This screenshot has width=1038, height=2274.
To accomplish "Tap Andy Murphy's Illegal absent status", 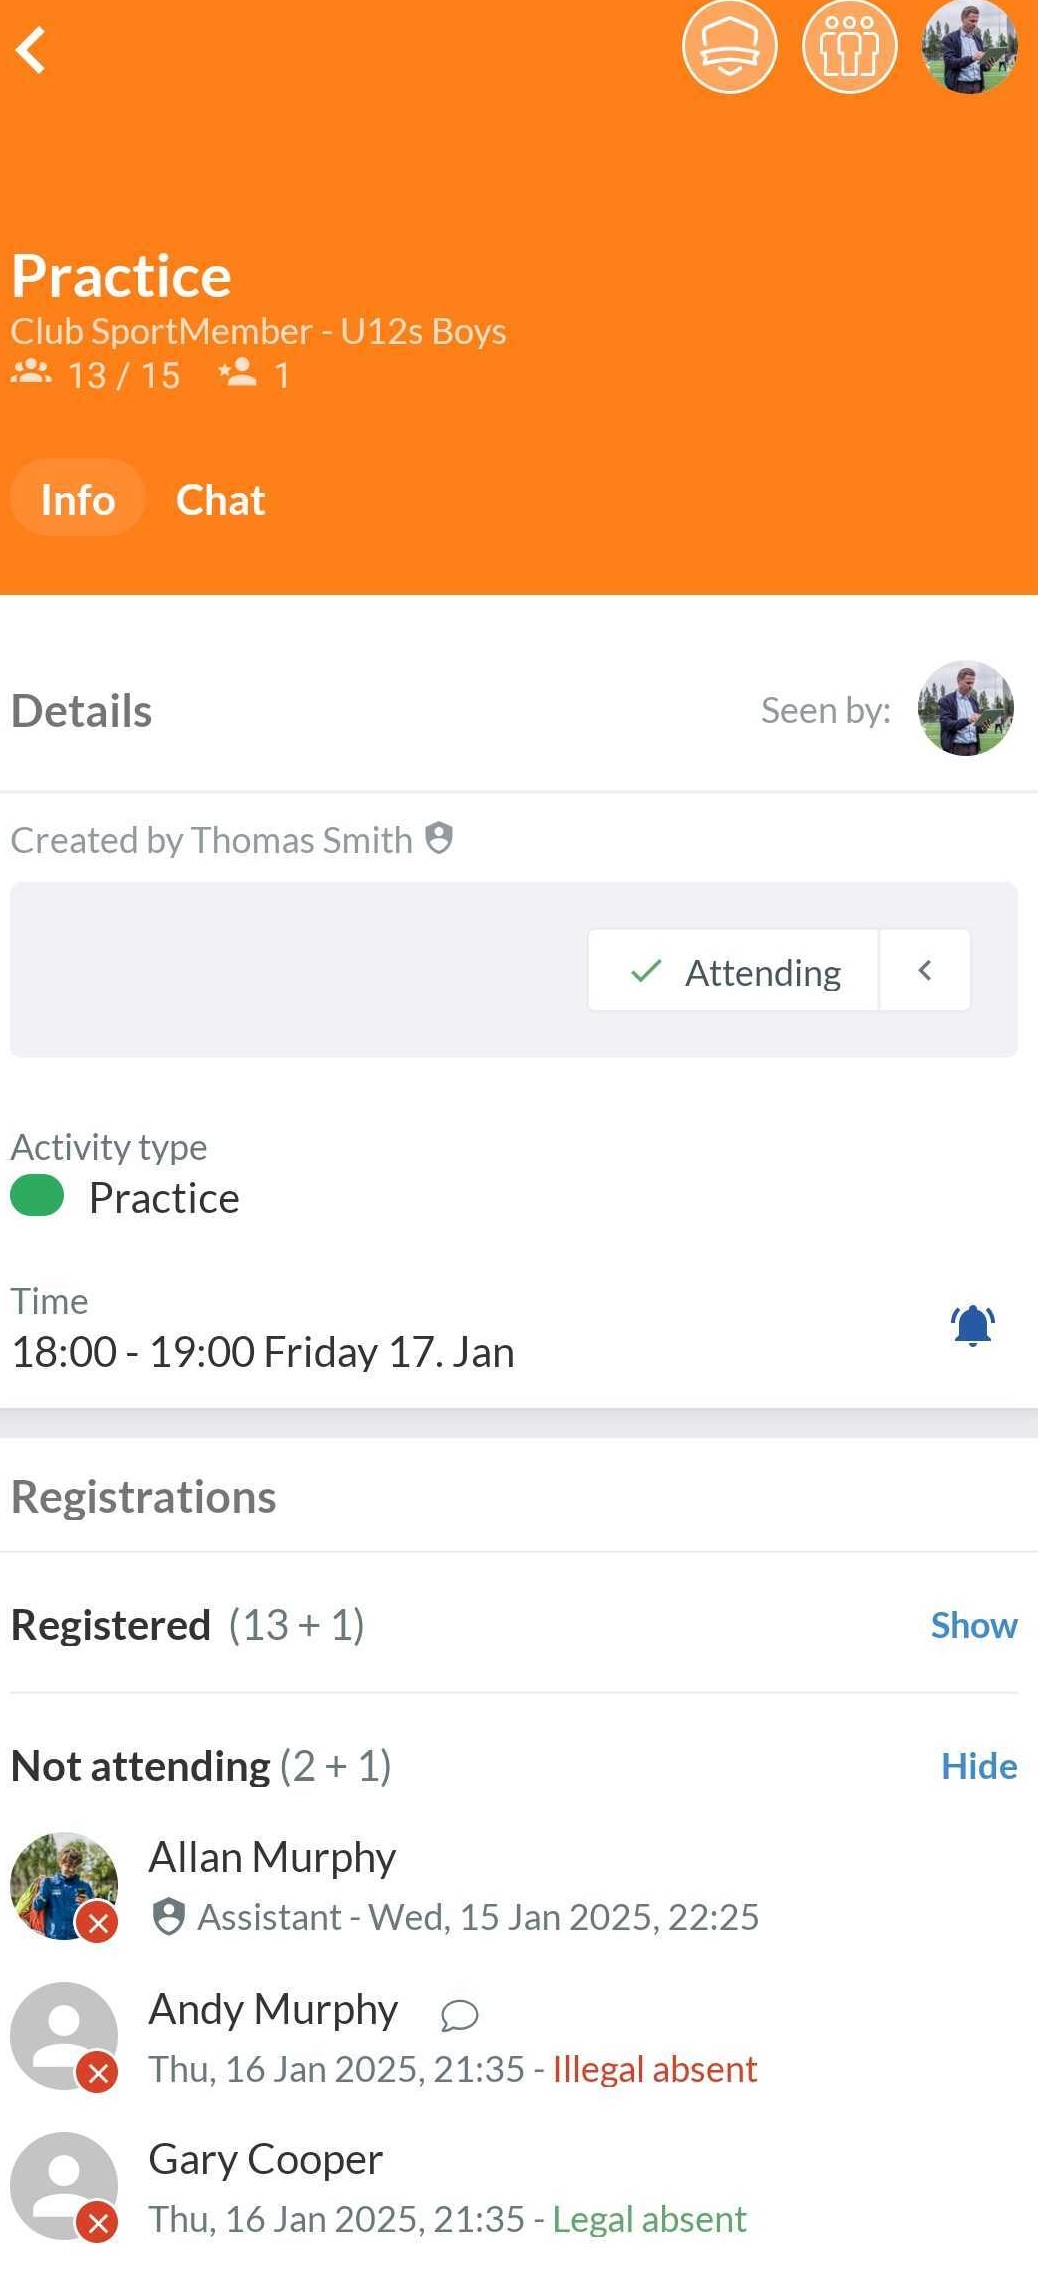I will 654,2070.
